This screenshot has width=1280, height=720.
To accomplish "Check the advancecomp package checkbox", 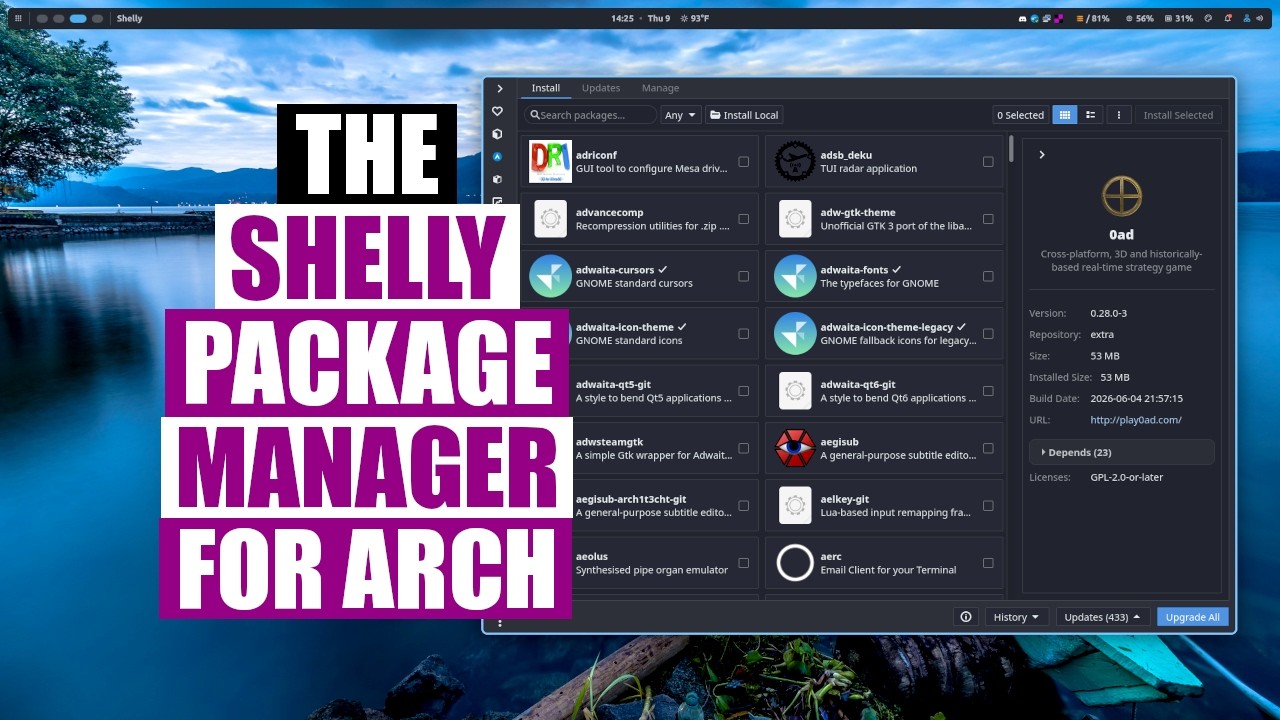I will (743, 219).
